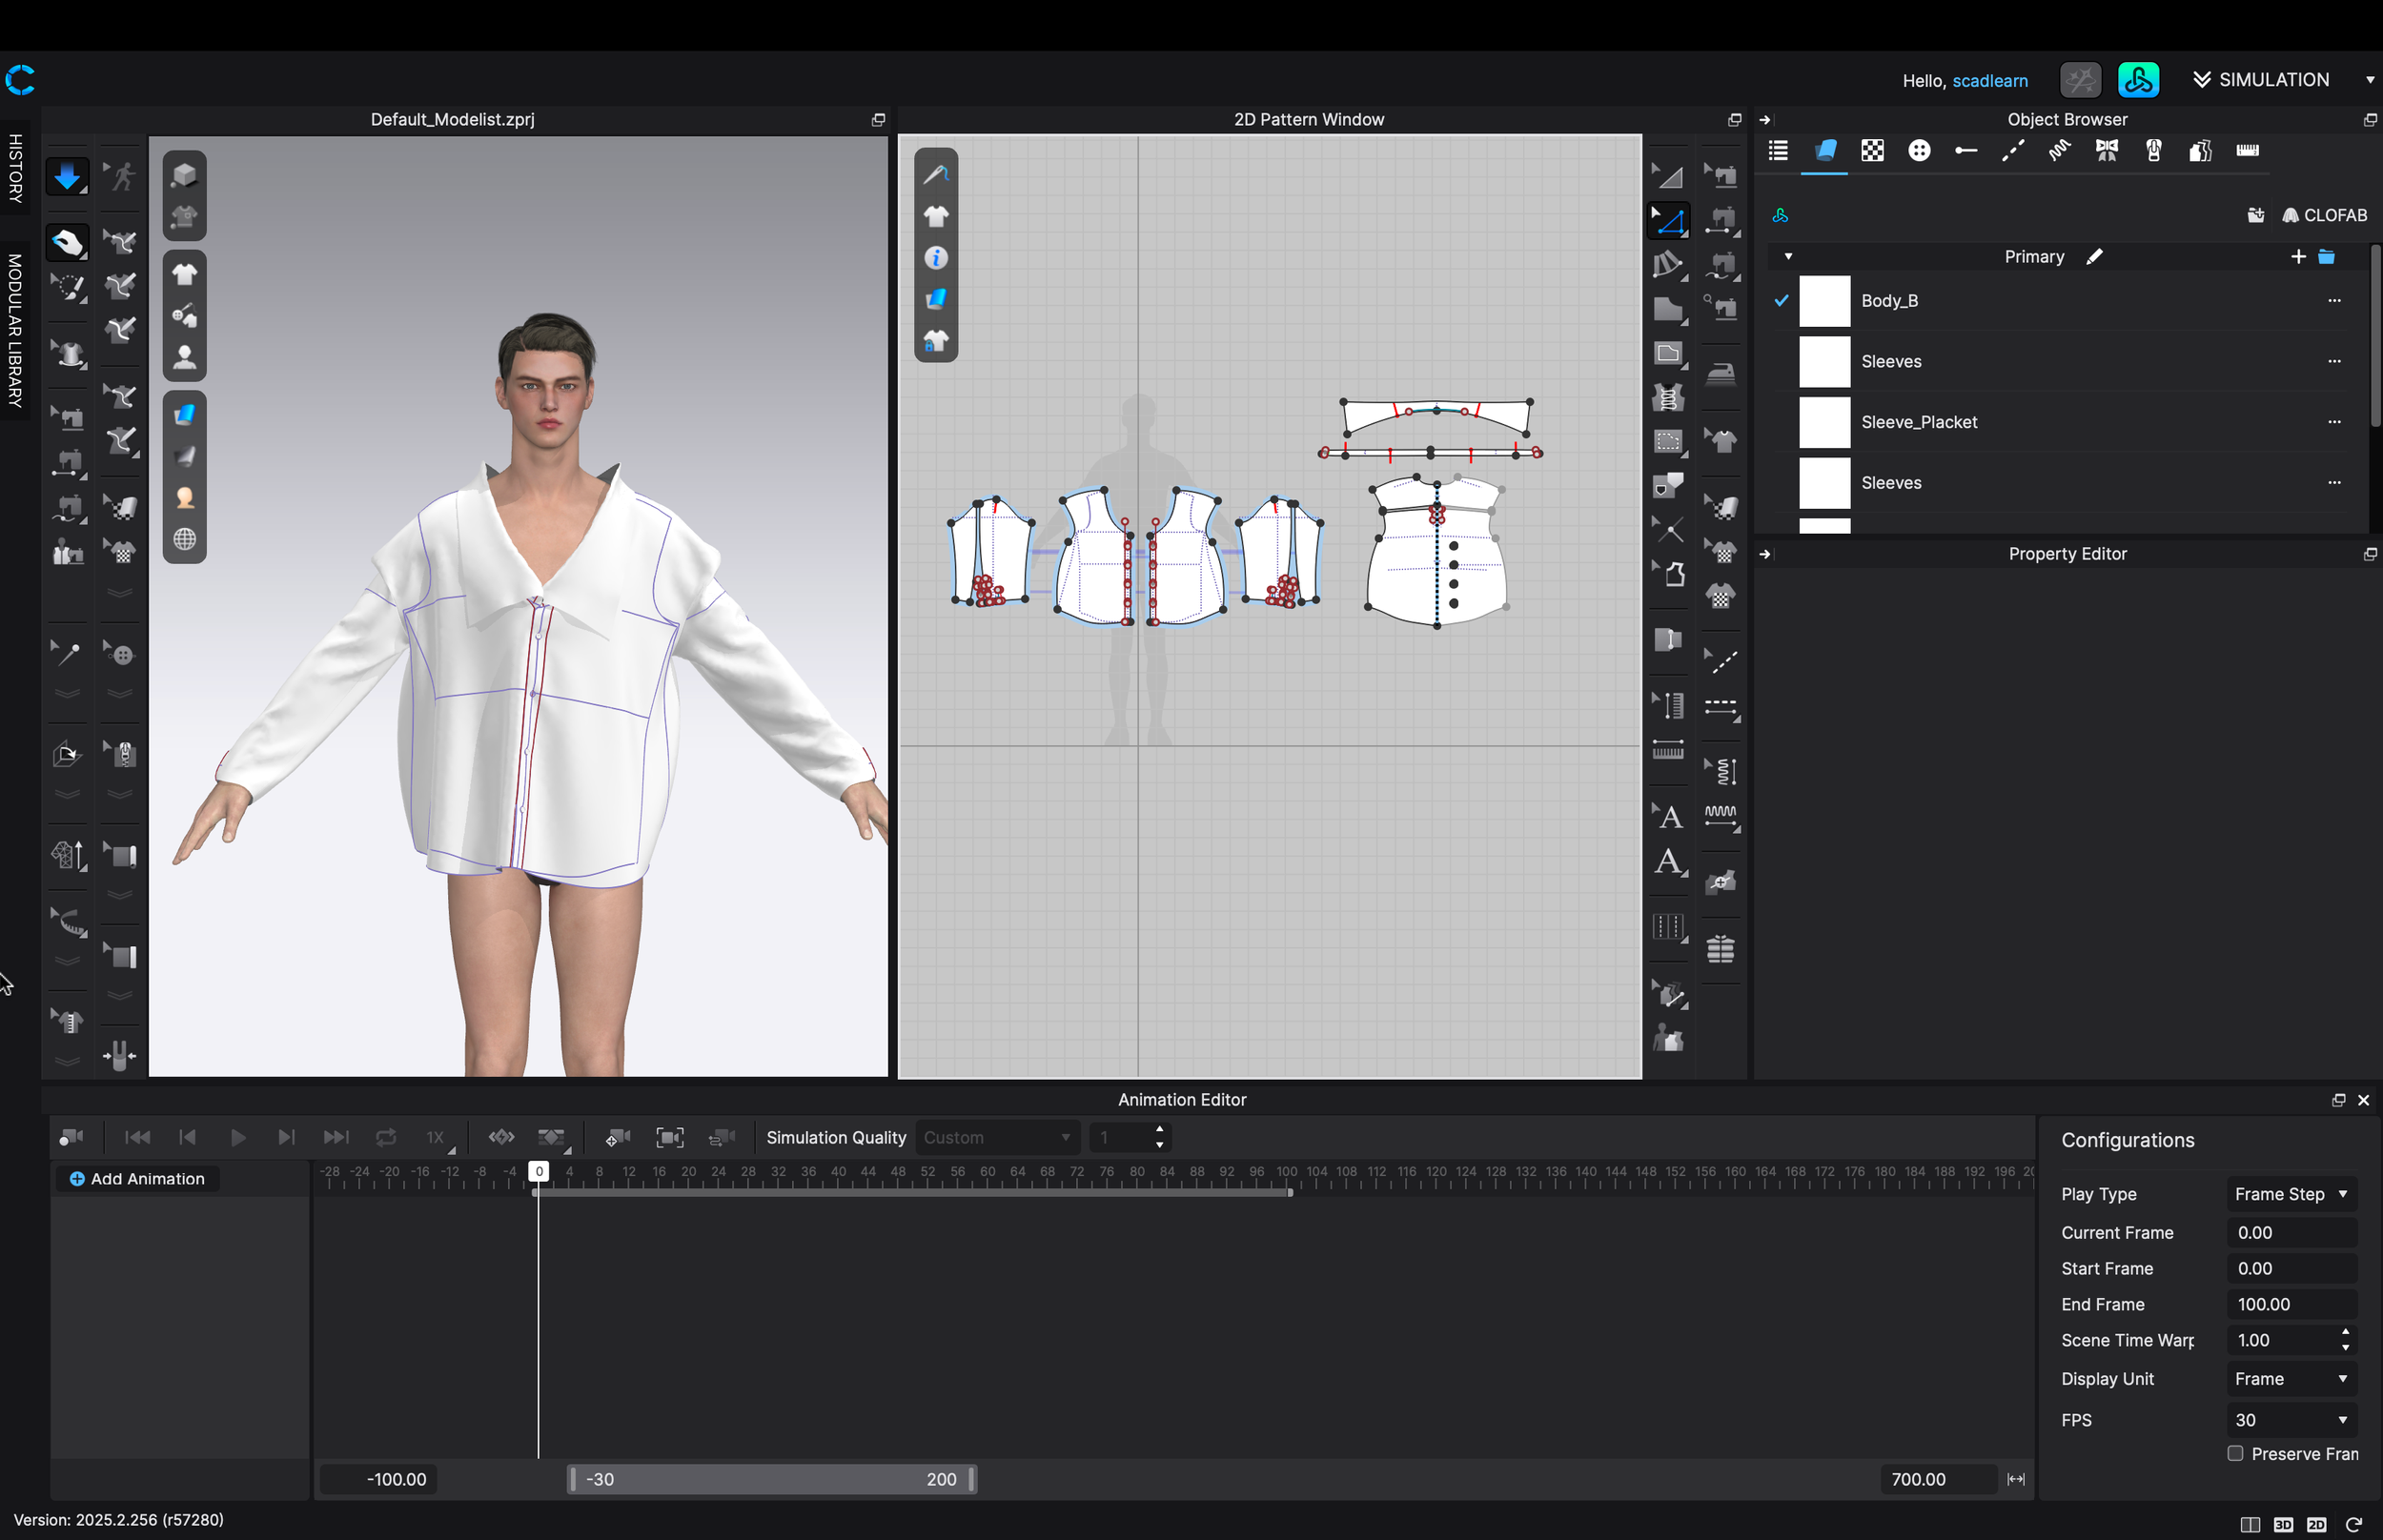Click the timeline range slider bar

[x=770, y=1478]
